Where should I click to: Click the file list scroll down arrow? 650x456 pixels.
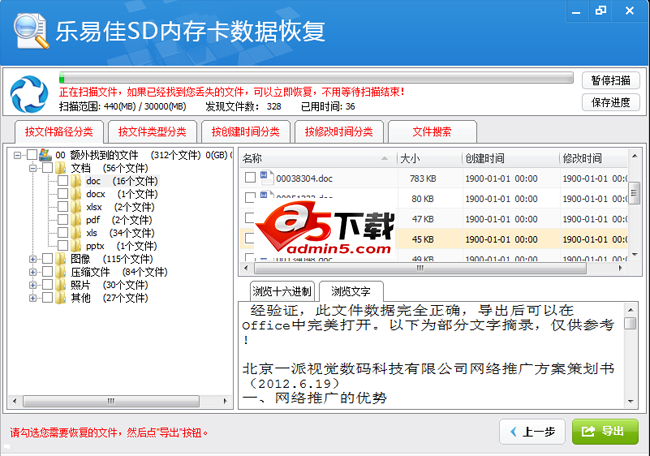click(x=634, y=254)
